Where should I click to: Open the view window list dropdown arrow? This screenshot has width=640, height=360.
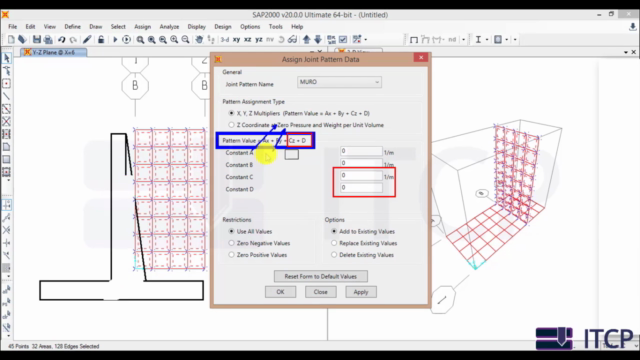(626, 52)
